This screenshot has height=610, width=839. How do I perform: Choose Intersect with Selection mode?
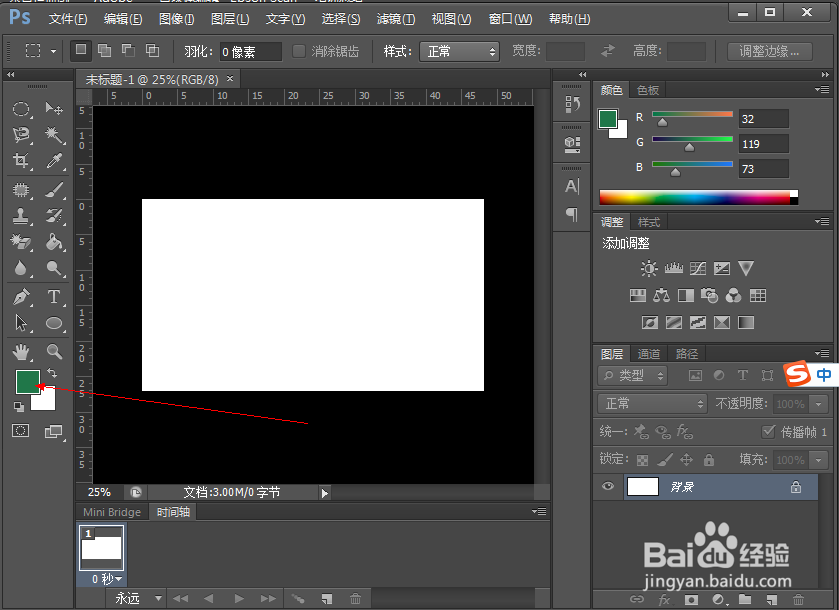[152, 51]
